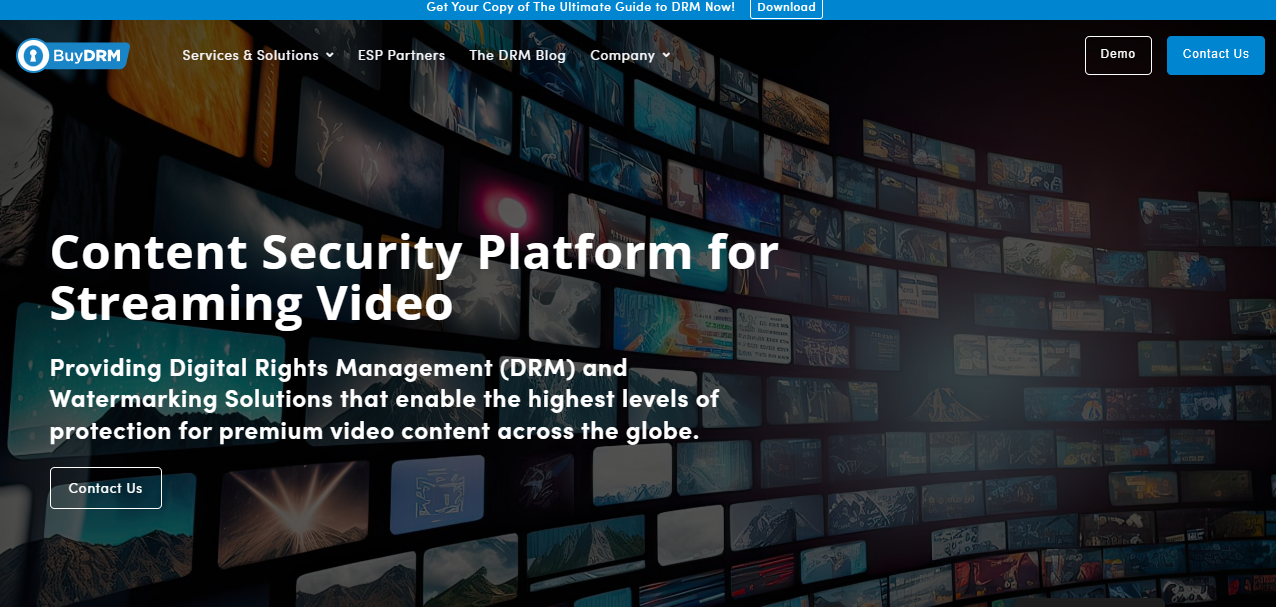The width and height of the screenshot is (1276, 607).
Task: Expand the Company menu chevron
Action: point(666,56)
